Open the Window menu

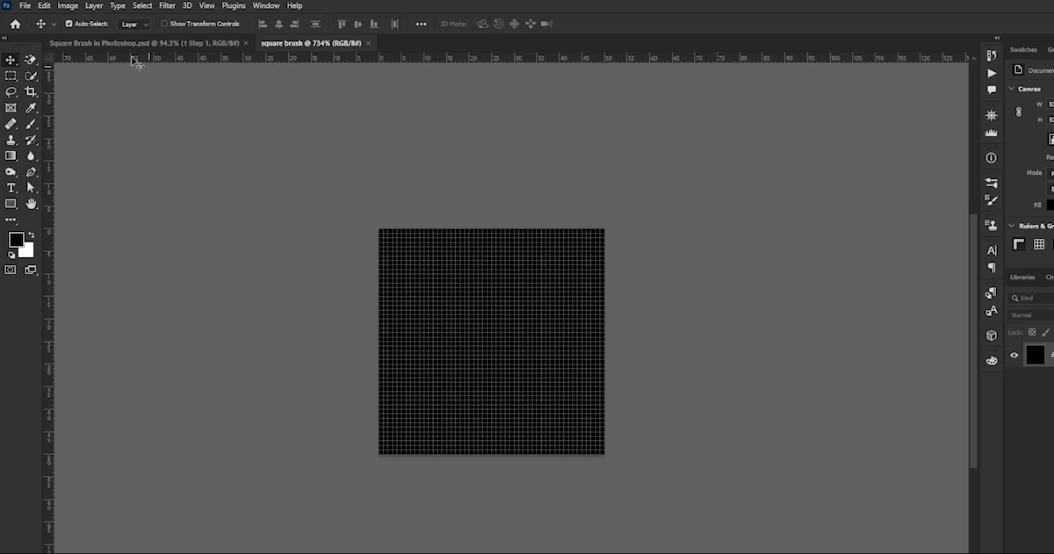point(266,5)
